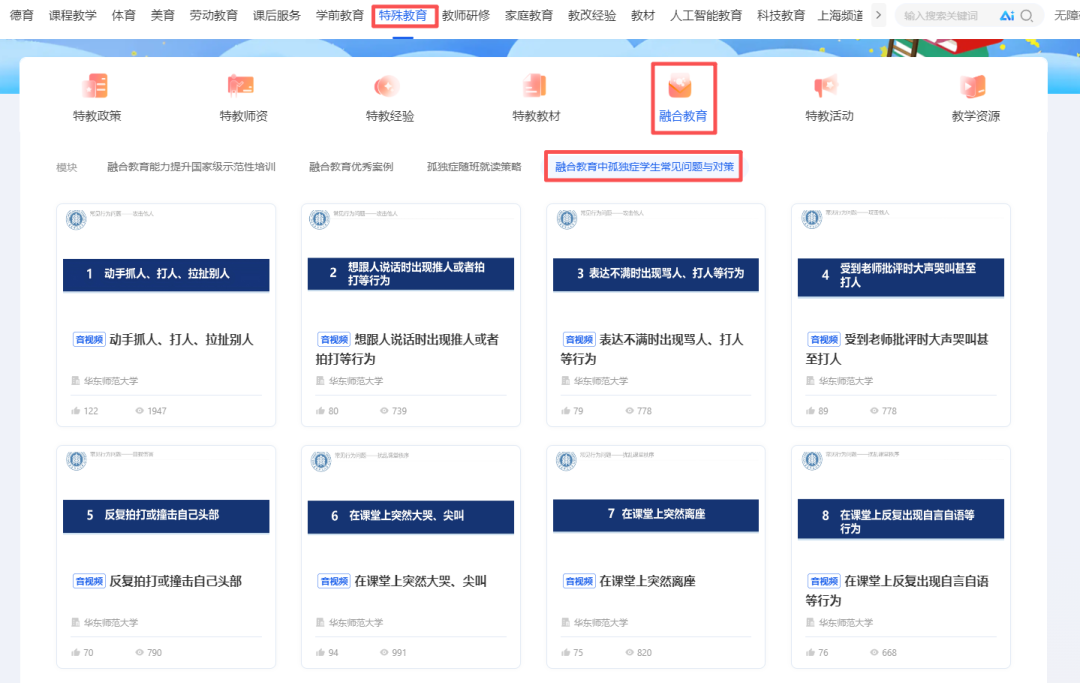Open the 特教经验 category icon
Screen dimensions: 1080x683
(x=387, y=87)
